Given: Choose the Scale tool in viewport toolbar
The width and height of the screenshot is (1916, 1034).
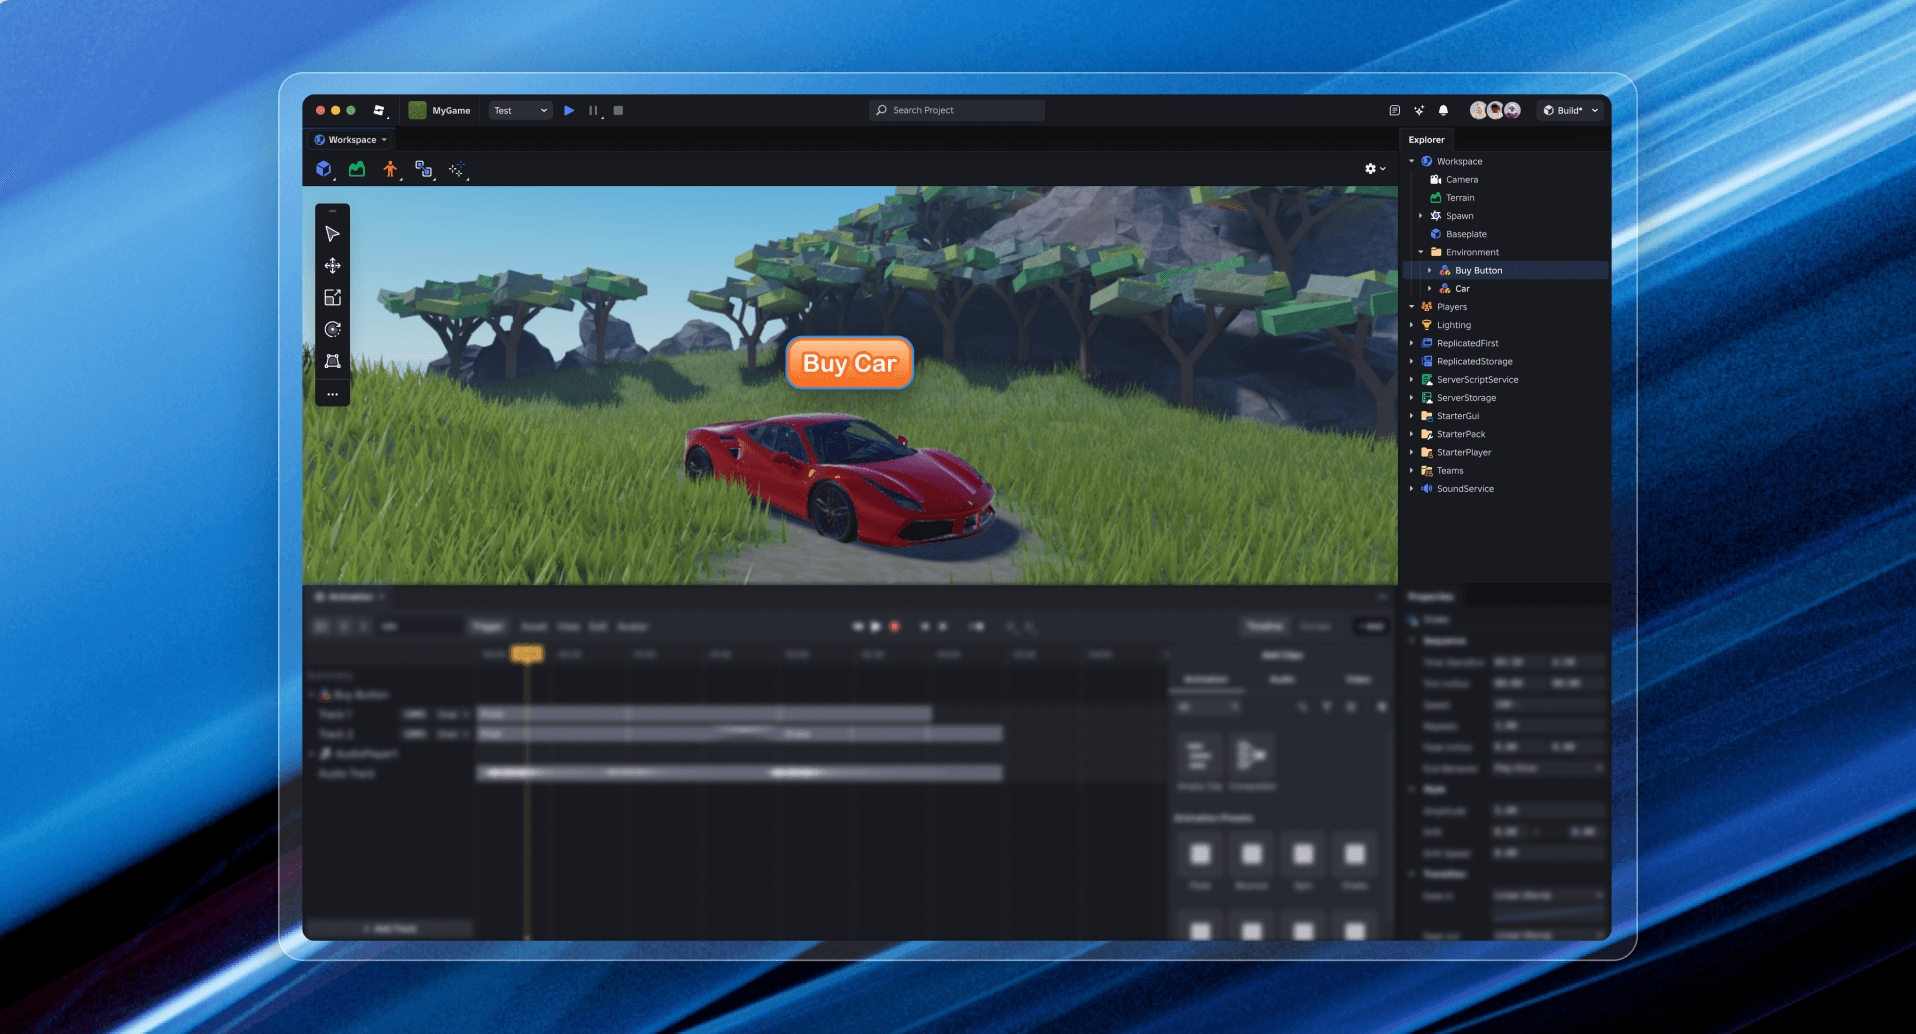Looking at the screenshot, I should click(333, 297).
